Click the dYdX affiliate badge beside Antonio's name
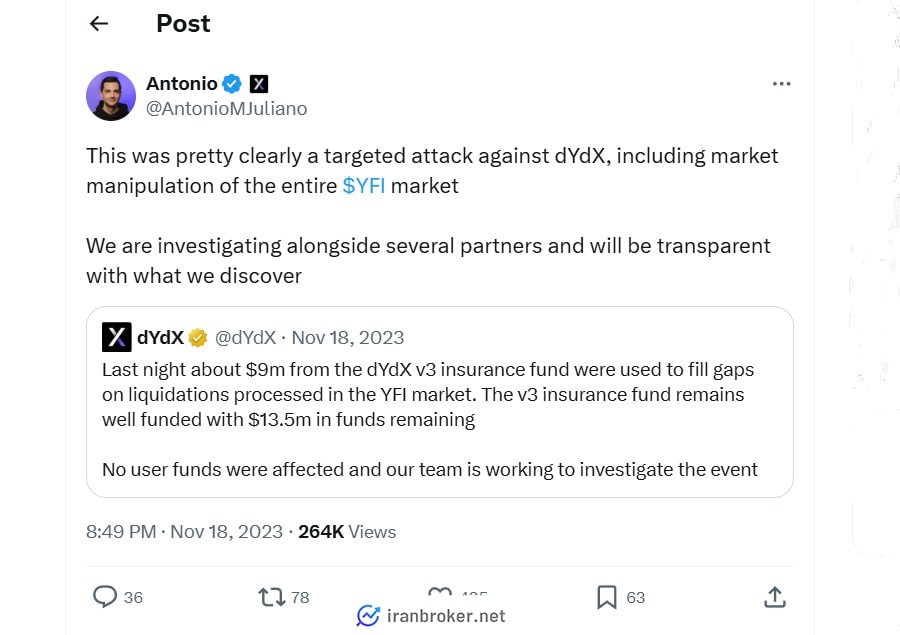The width and height of the screenshot is (900, 635). tap(259, 84)
